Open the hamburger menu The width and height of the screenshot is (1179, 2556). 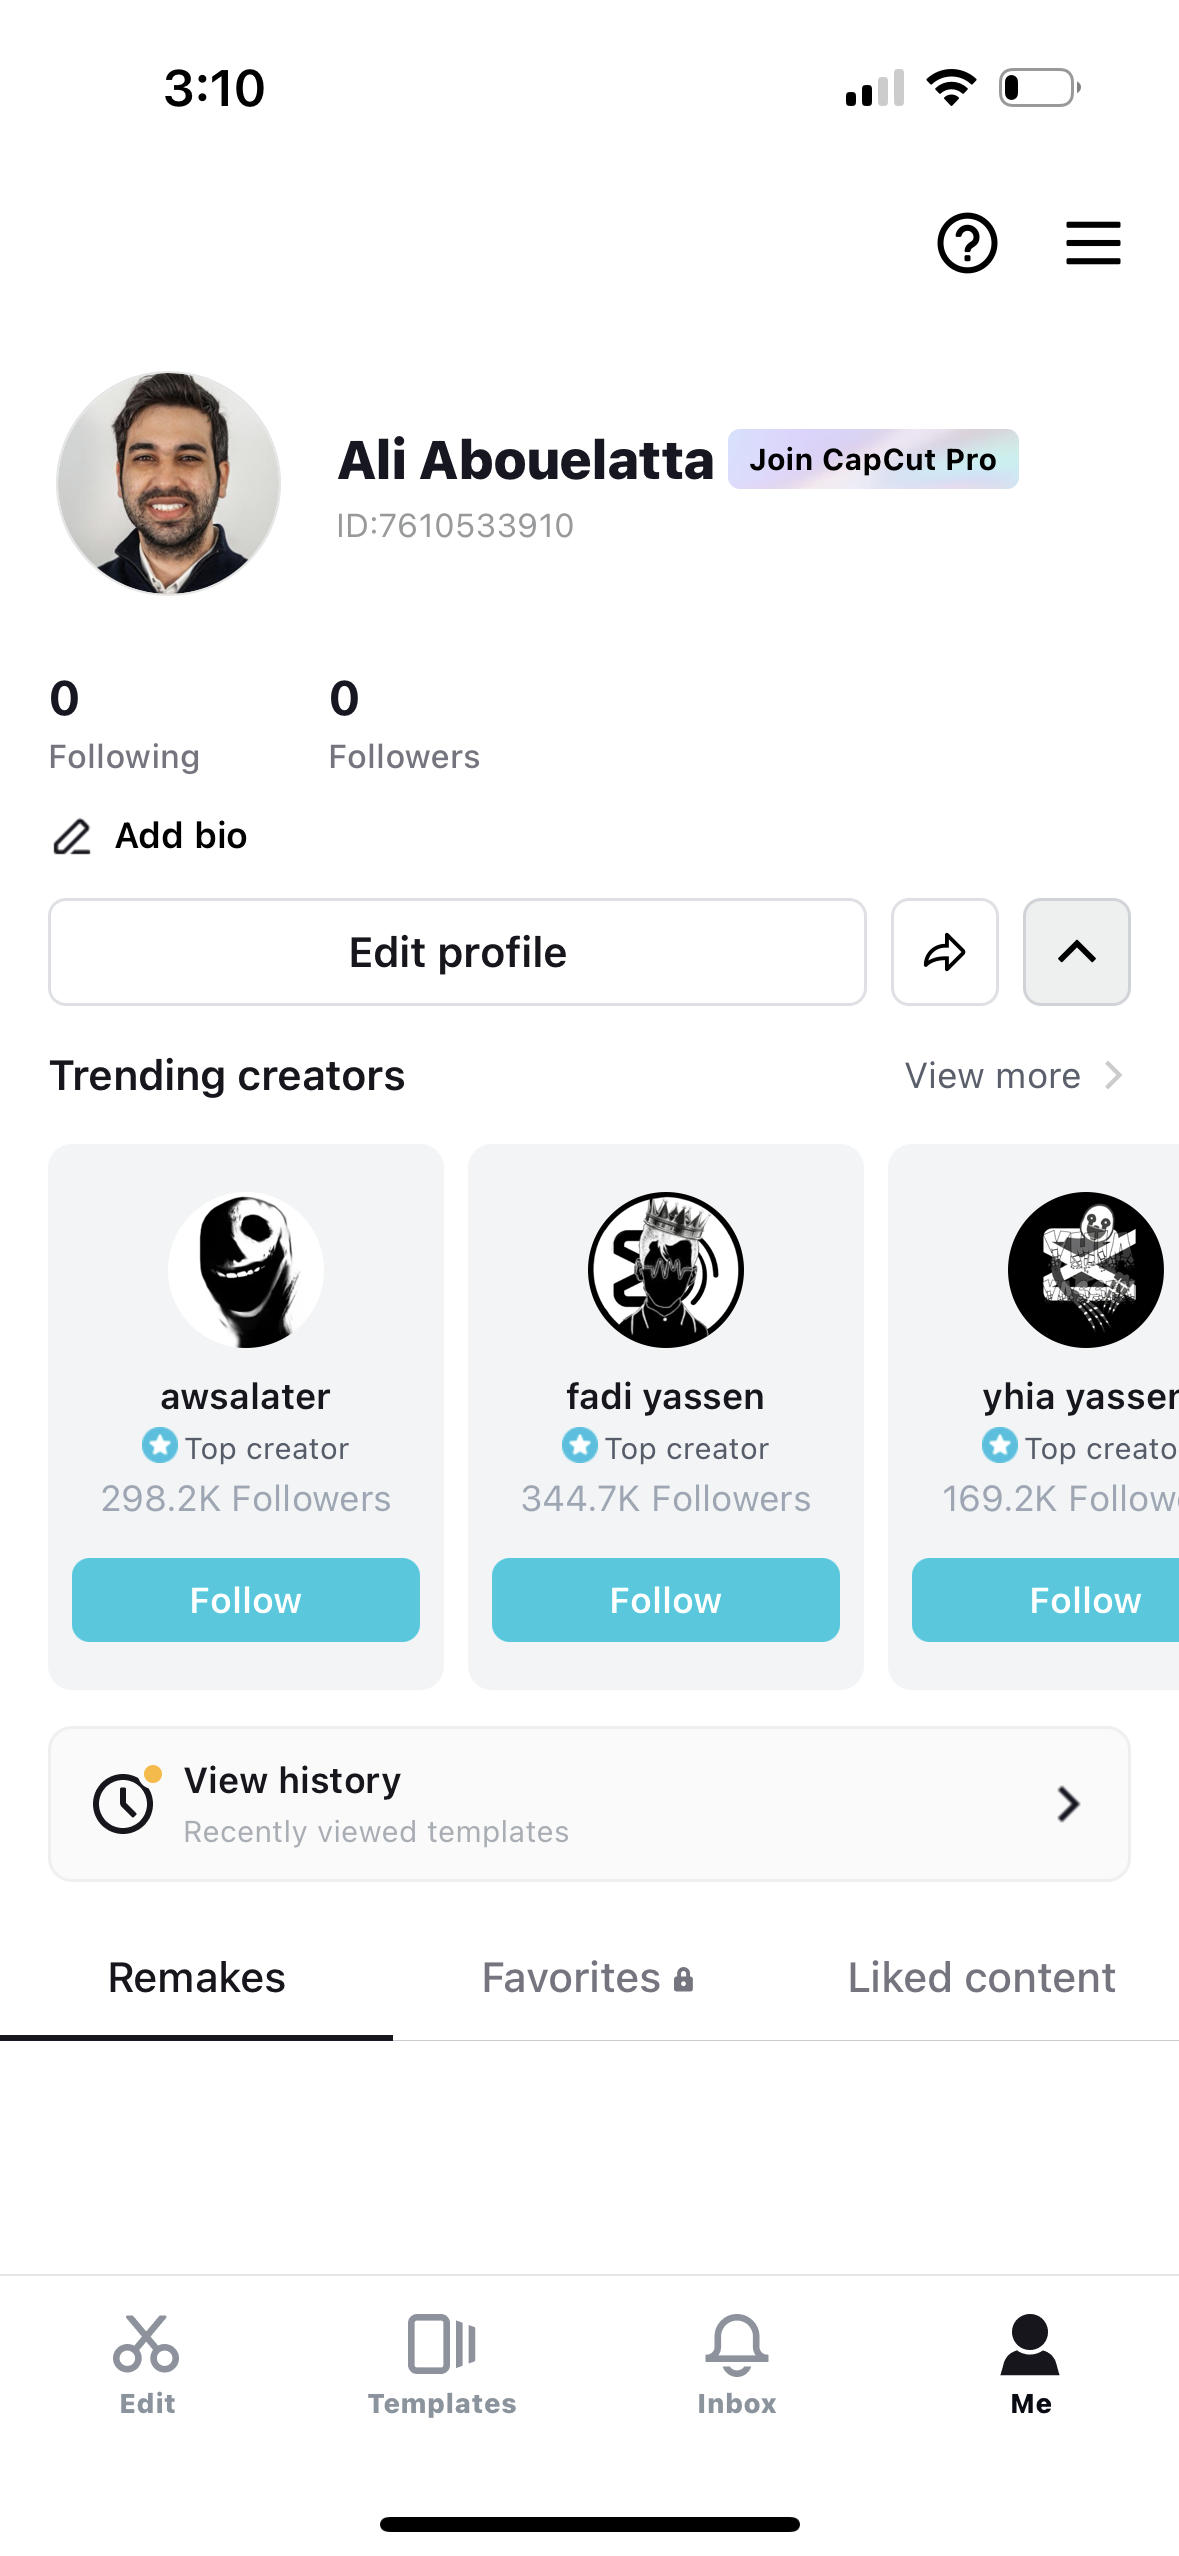pyautogui.click(x=1092, y=243)
